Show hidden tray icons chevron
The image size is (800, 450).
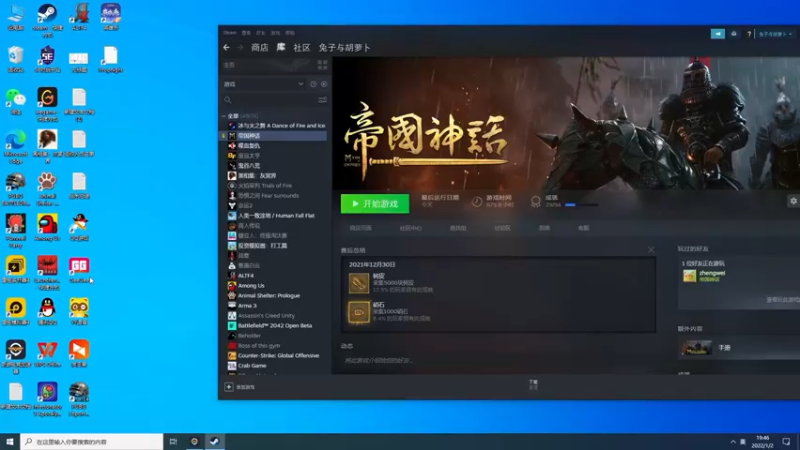(733, 441)
